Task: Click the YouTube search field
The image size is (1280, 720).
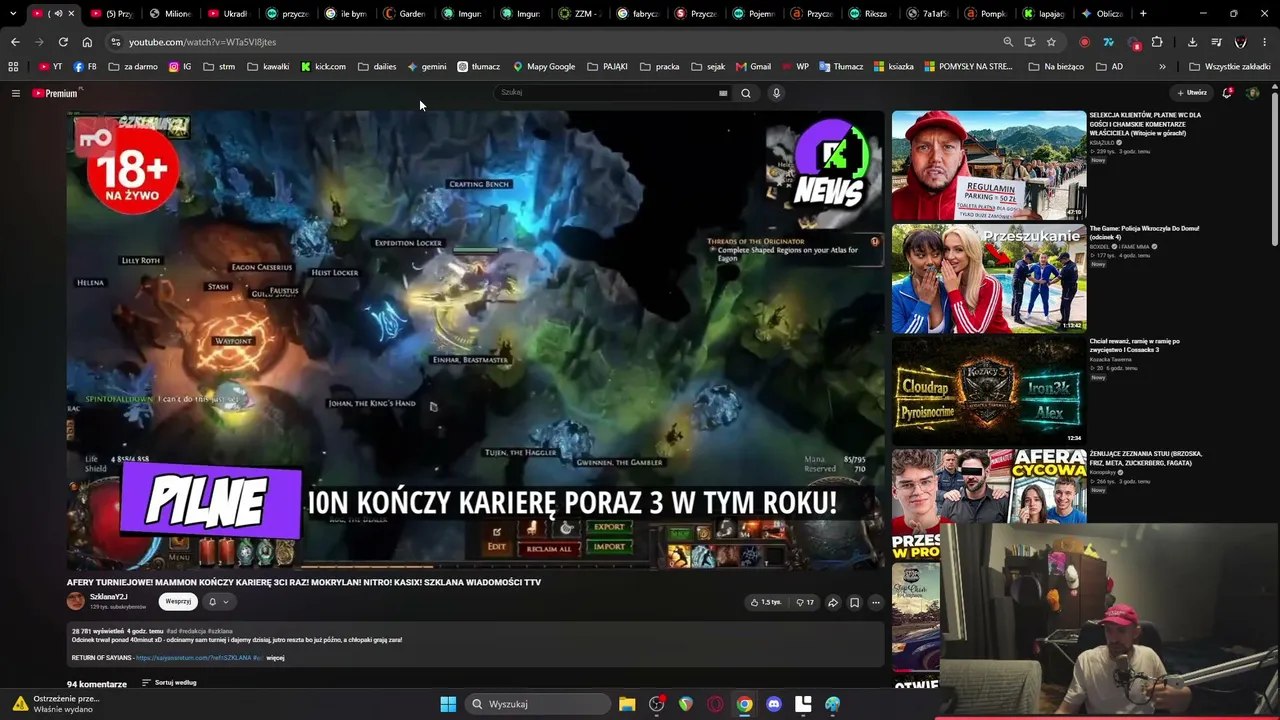Action: pos(607,93)
